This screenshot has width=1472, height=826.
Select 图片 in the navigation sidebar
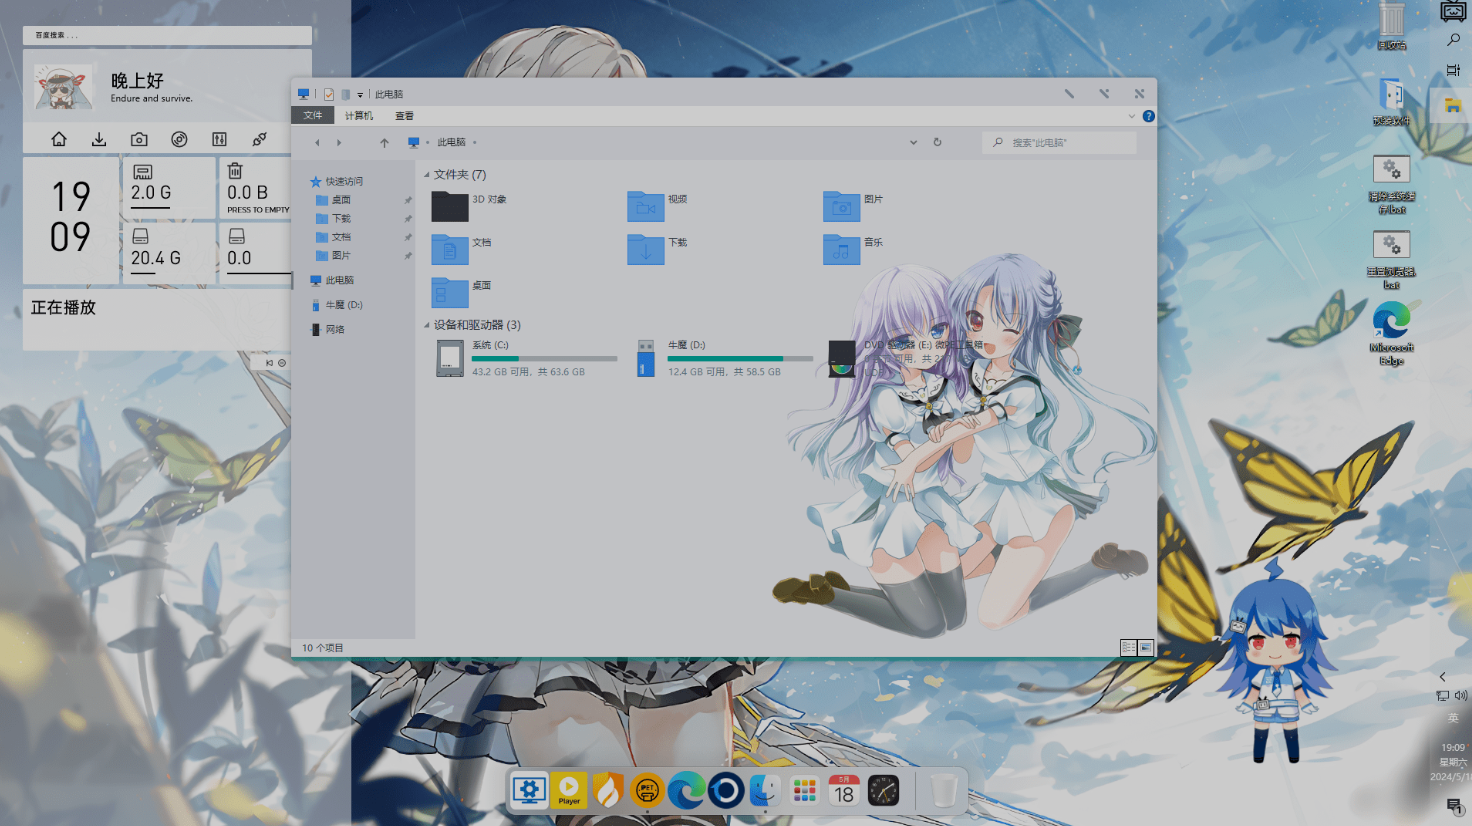[x=334, y=255]
